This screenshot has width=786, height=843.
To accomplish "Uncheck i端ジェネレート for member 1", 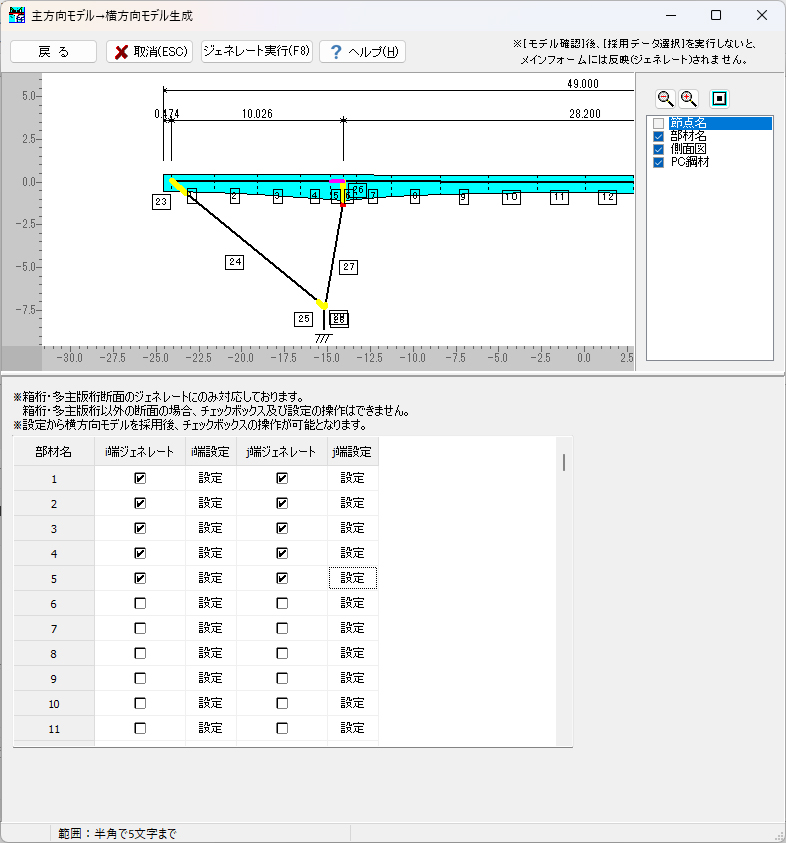I will coord(140,478).
